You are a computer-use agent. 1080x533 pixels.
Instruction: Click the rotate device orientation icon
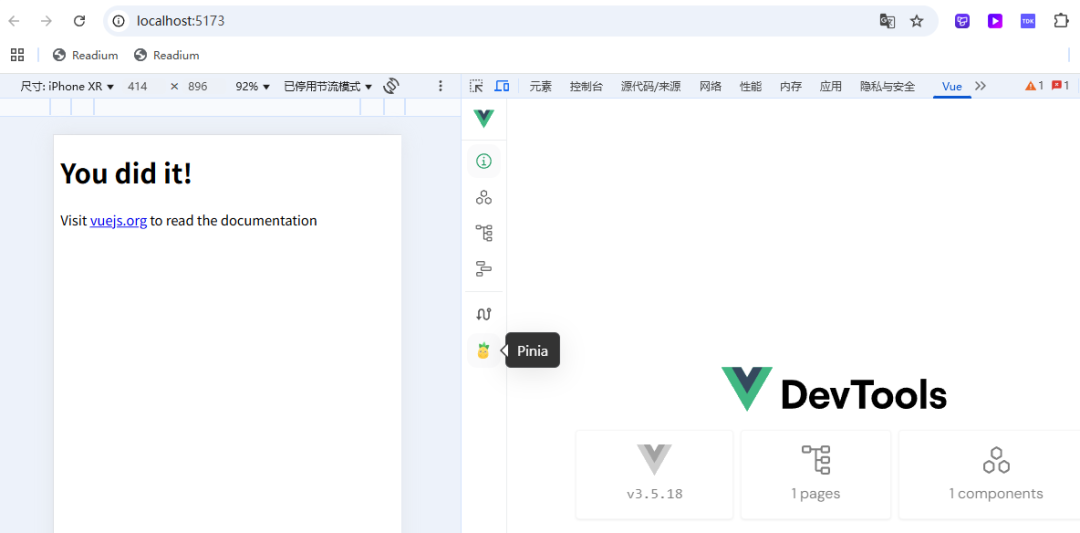(x=391, y=86)
